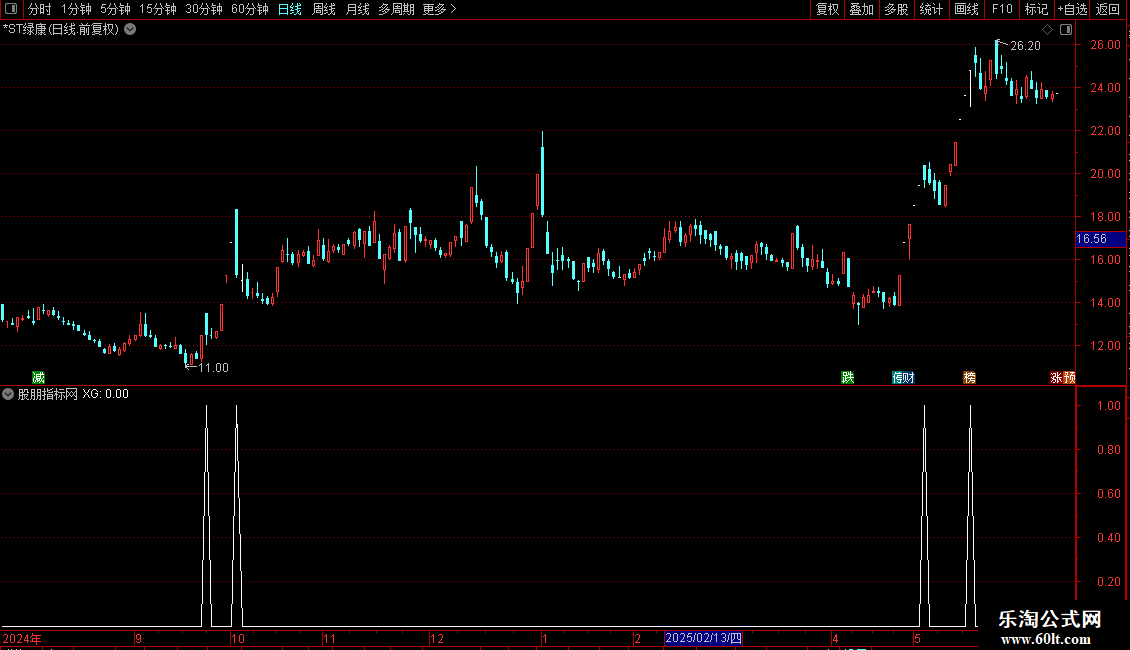The width and height of the screenshot is (1130, 650).
Task: Open the dropdown next to *ST绿康 title
Action: tap(130, 30)
